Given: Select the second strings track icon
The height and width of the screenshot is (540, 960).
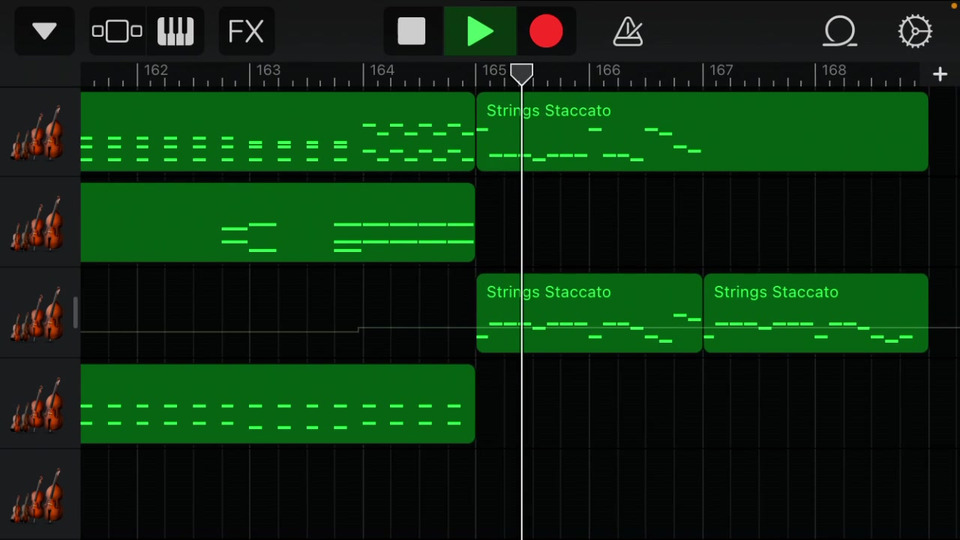Looking at the screenshot, I should (x=38, y=223).
